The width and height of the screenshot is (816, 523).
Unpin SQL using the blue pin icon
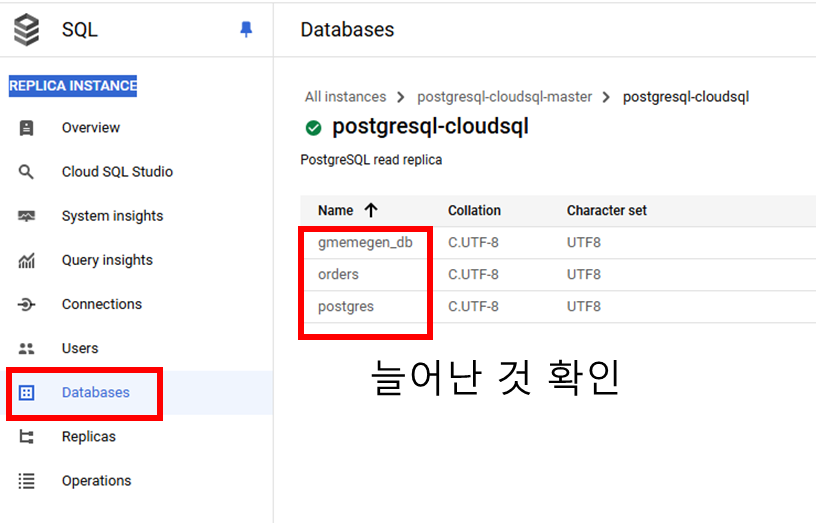click(x=246, y=30)
